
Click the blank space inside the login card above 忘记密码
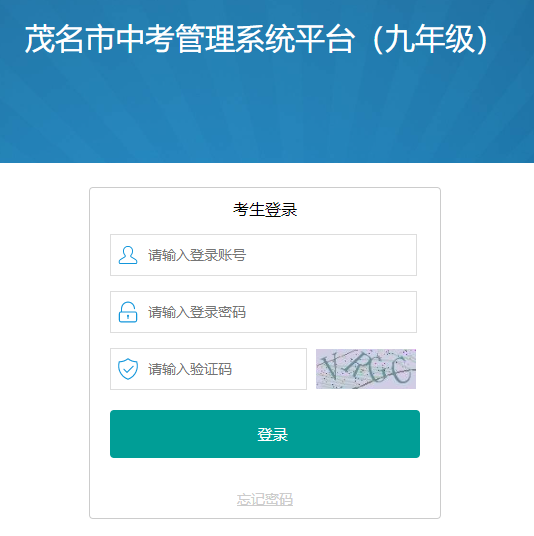pos(265,474)
